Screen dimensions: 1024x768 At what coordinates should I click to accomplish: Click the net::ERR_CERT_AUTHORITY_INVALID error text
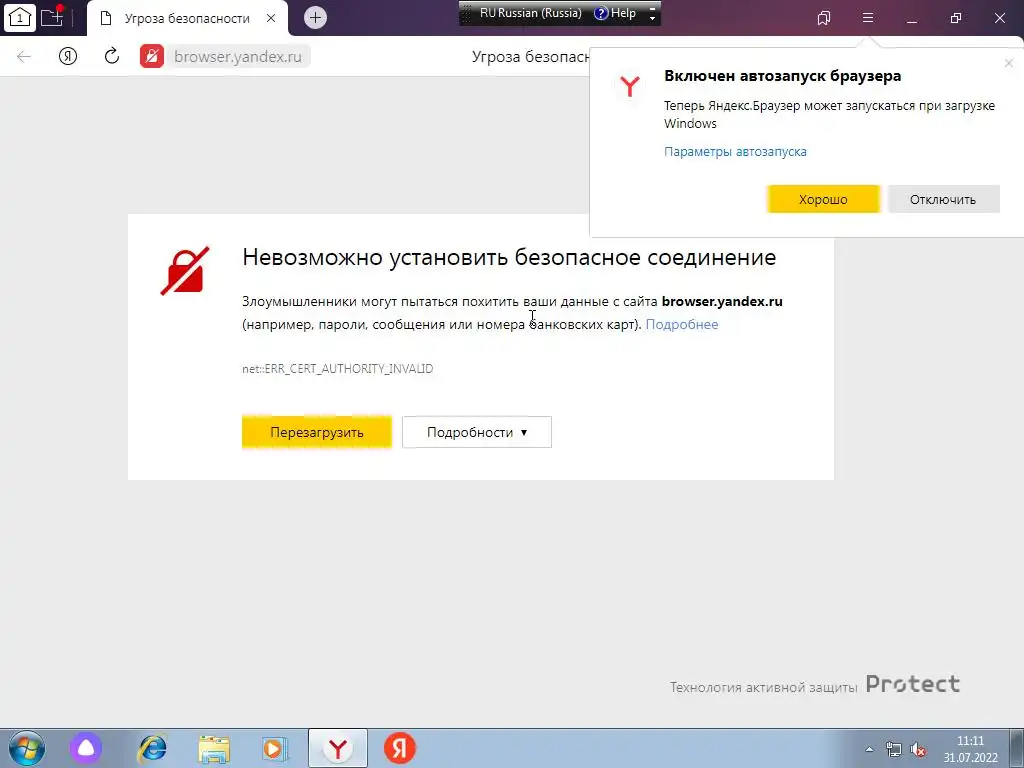click(338, 369)
